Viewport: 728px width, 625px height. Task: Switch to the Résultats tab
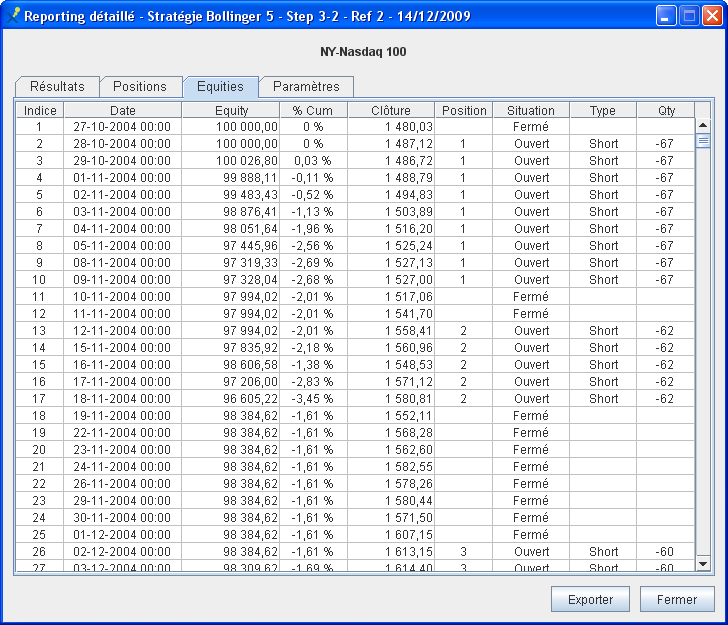tap(57, 87)
